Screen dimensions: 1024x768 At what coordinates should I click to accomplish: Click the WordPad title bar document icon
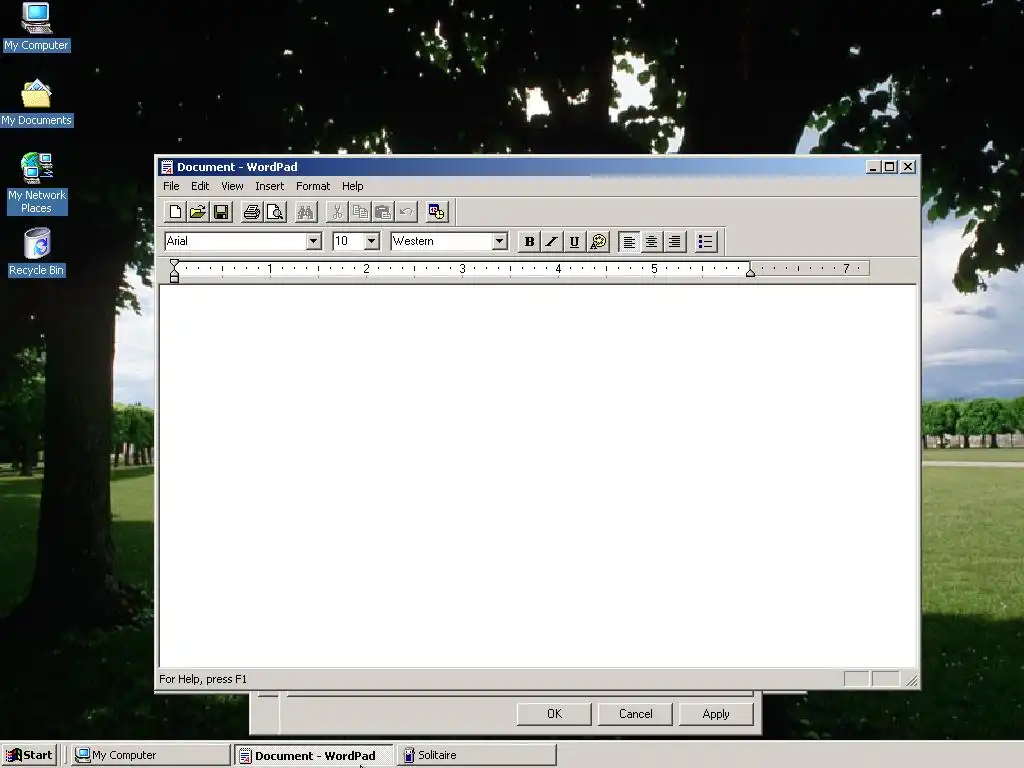[x=167, y=167]
